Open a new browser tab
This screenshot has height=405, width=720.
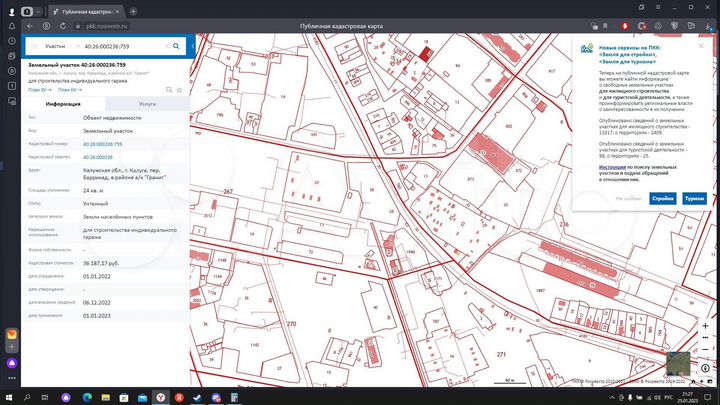pos(133,11)
